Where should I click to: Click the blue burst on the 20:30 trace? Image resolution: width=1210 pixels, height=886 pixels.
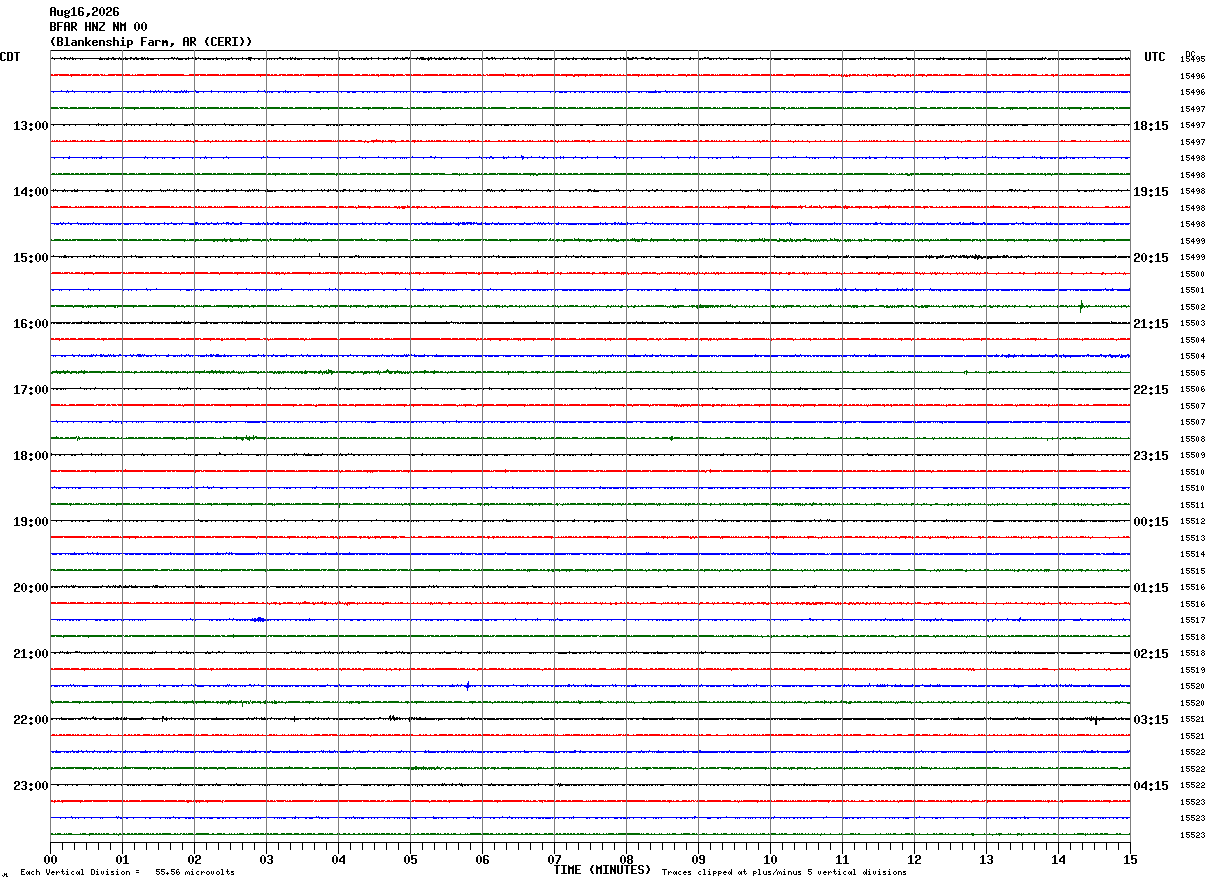coord(259,619)
